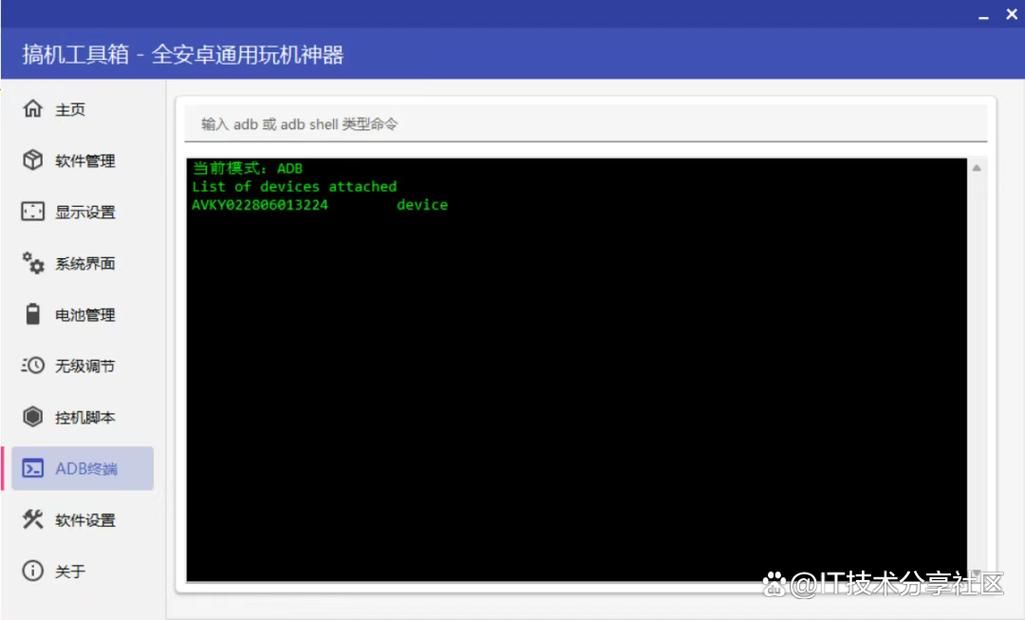The width and height of the screenshot is (1025, 620).
Task: Open 软件设置 menu label
Action: click(85, 520)
